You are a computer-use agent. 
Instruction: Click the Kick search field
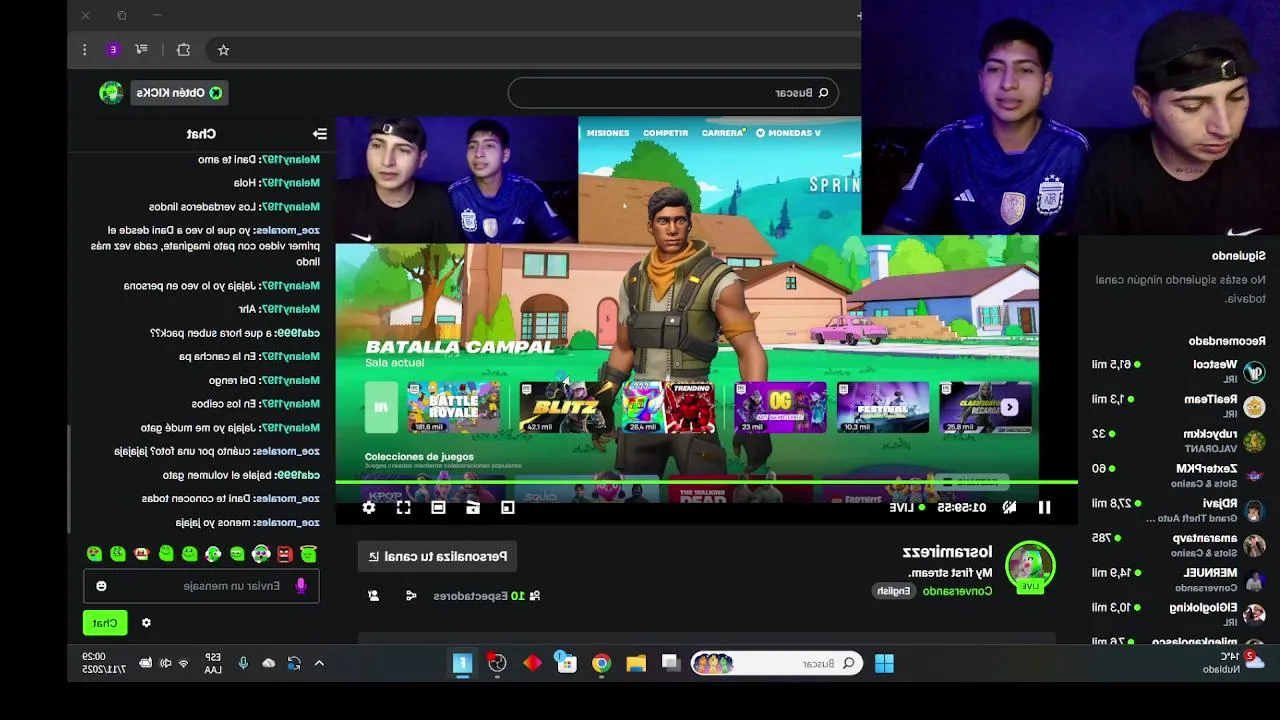coord(673,93)
